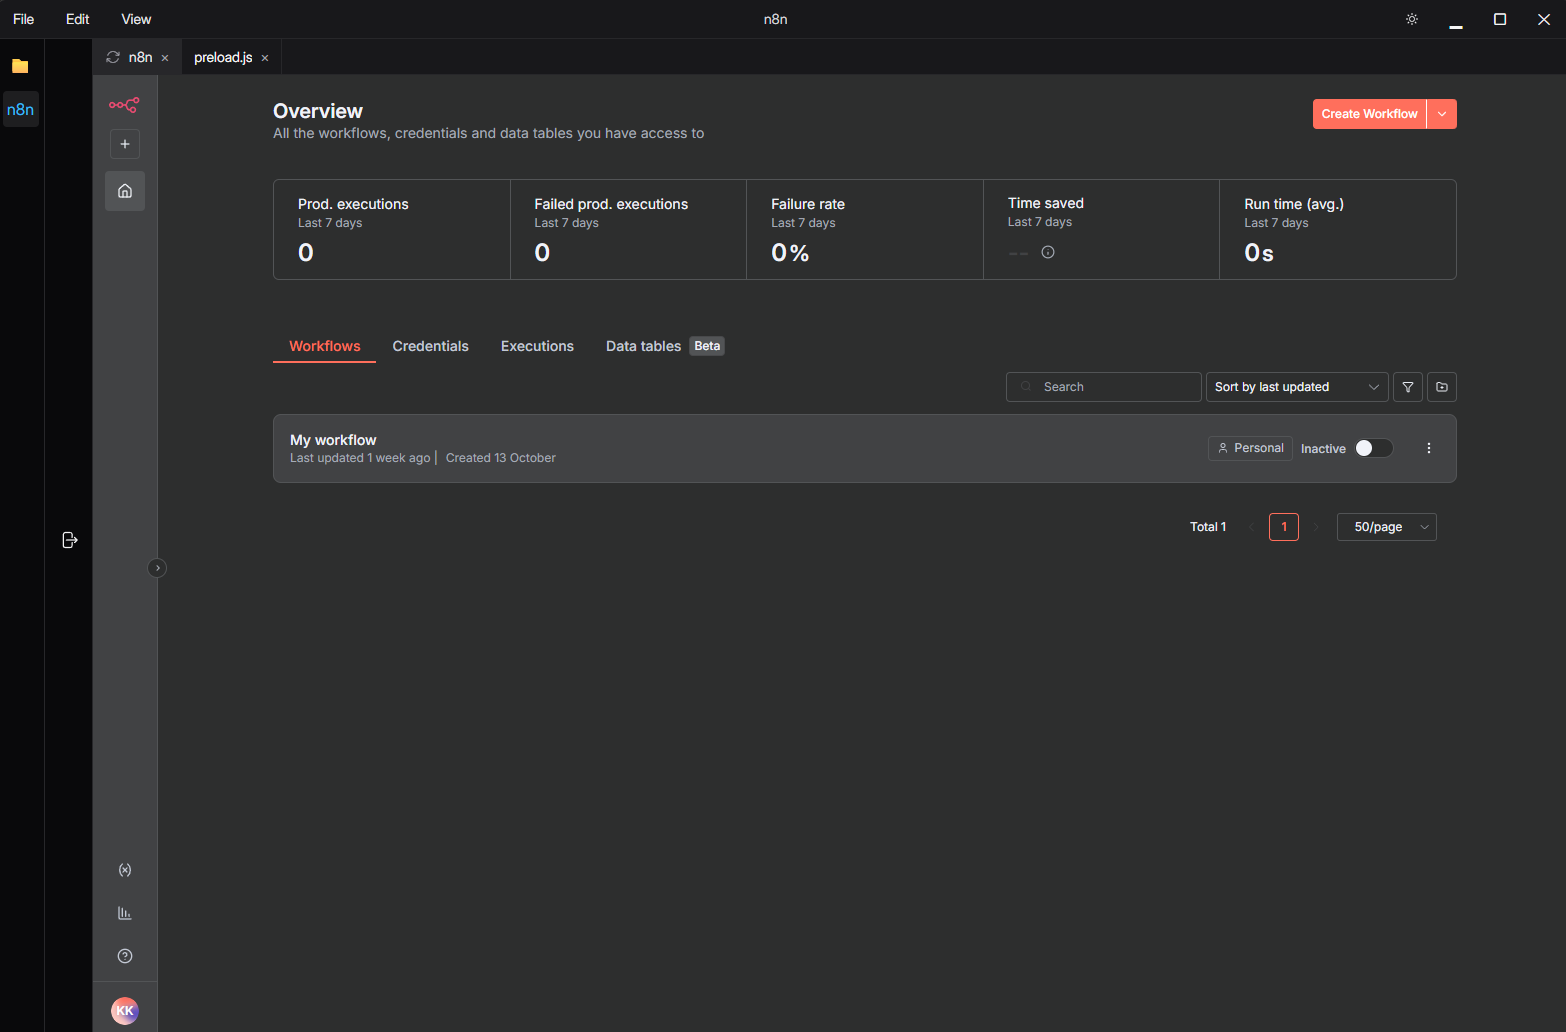The image size is (1566, 1032).
Task: Open the My workflow row
Action: (864, 448)
